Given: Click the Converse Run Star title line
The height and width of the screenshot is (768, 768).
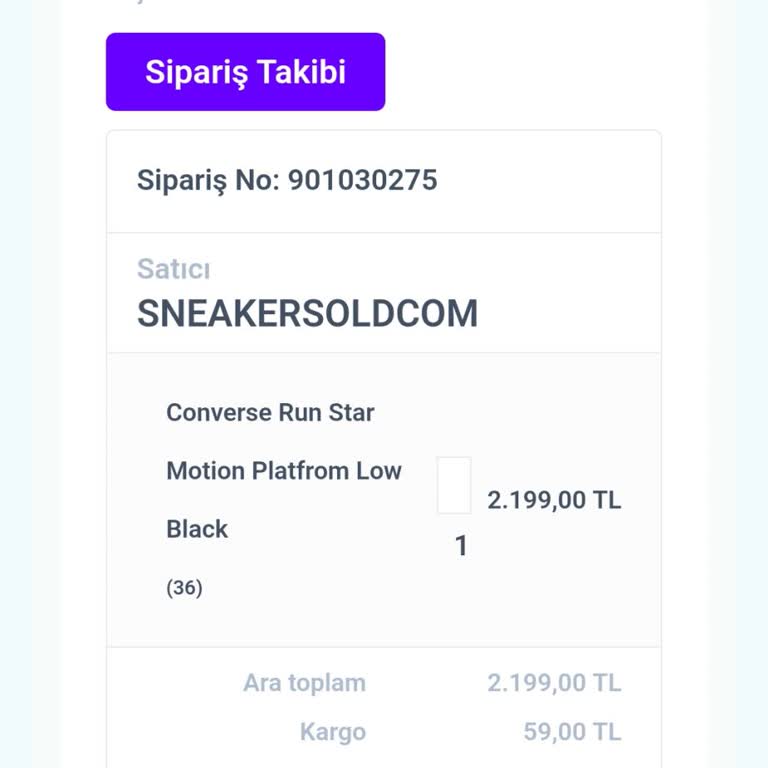Looking at the screenshot, I should [x=270, y=412].
